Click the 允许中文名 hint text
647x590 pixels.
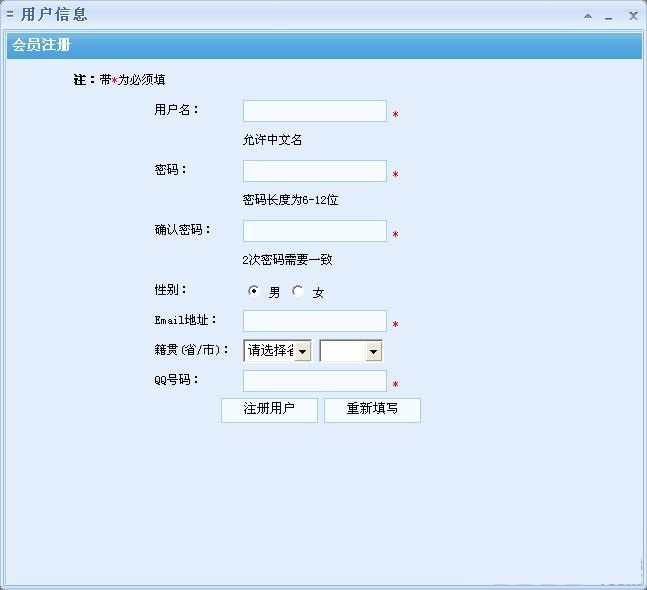[x=272, y=140]
